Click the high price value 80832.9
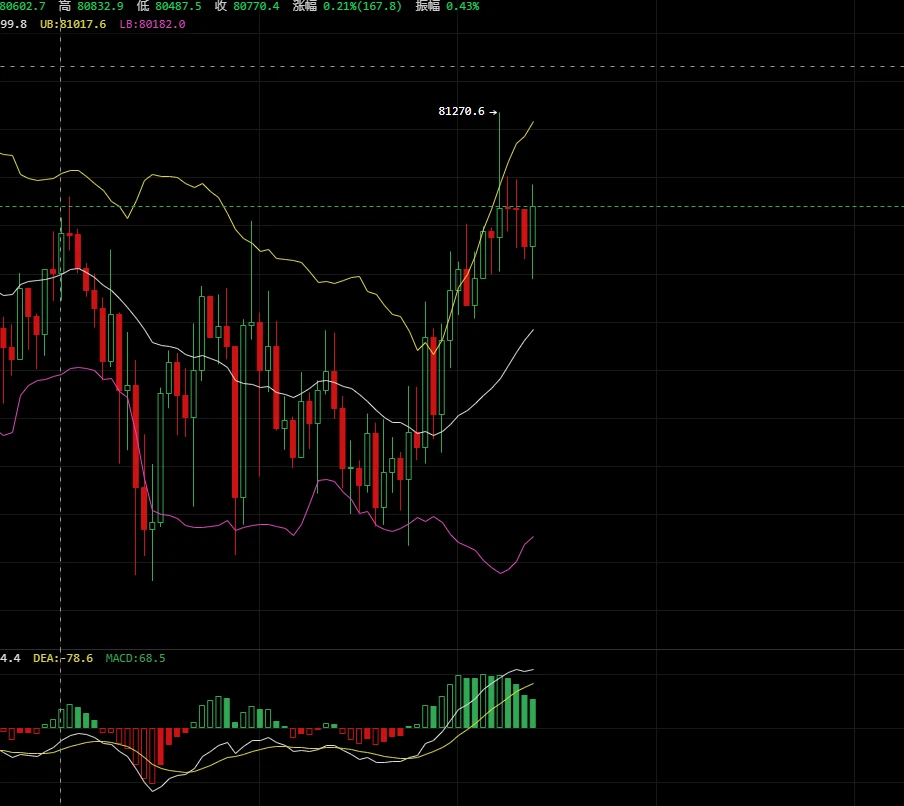Screen dimensions: 904x806 point(100,6)
